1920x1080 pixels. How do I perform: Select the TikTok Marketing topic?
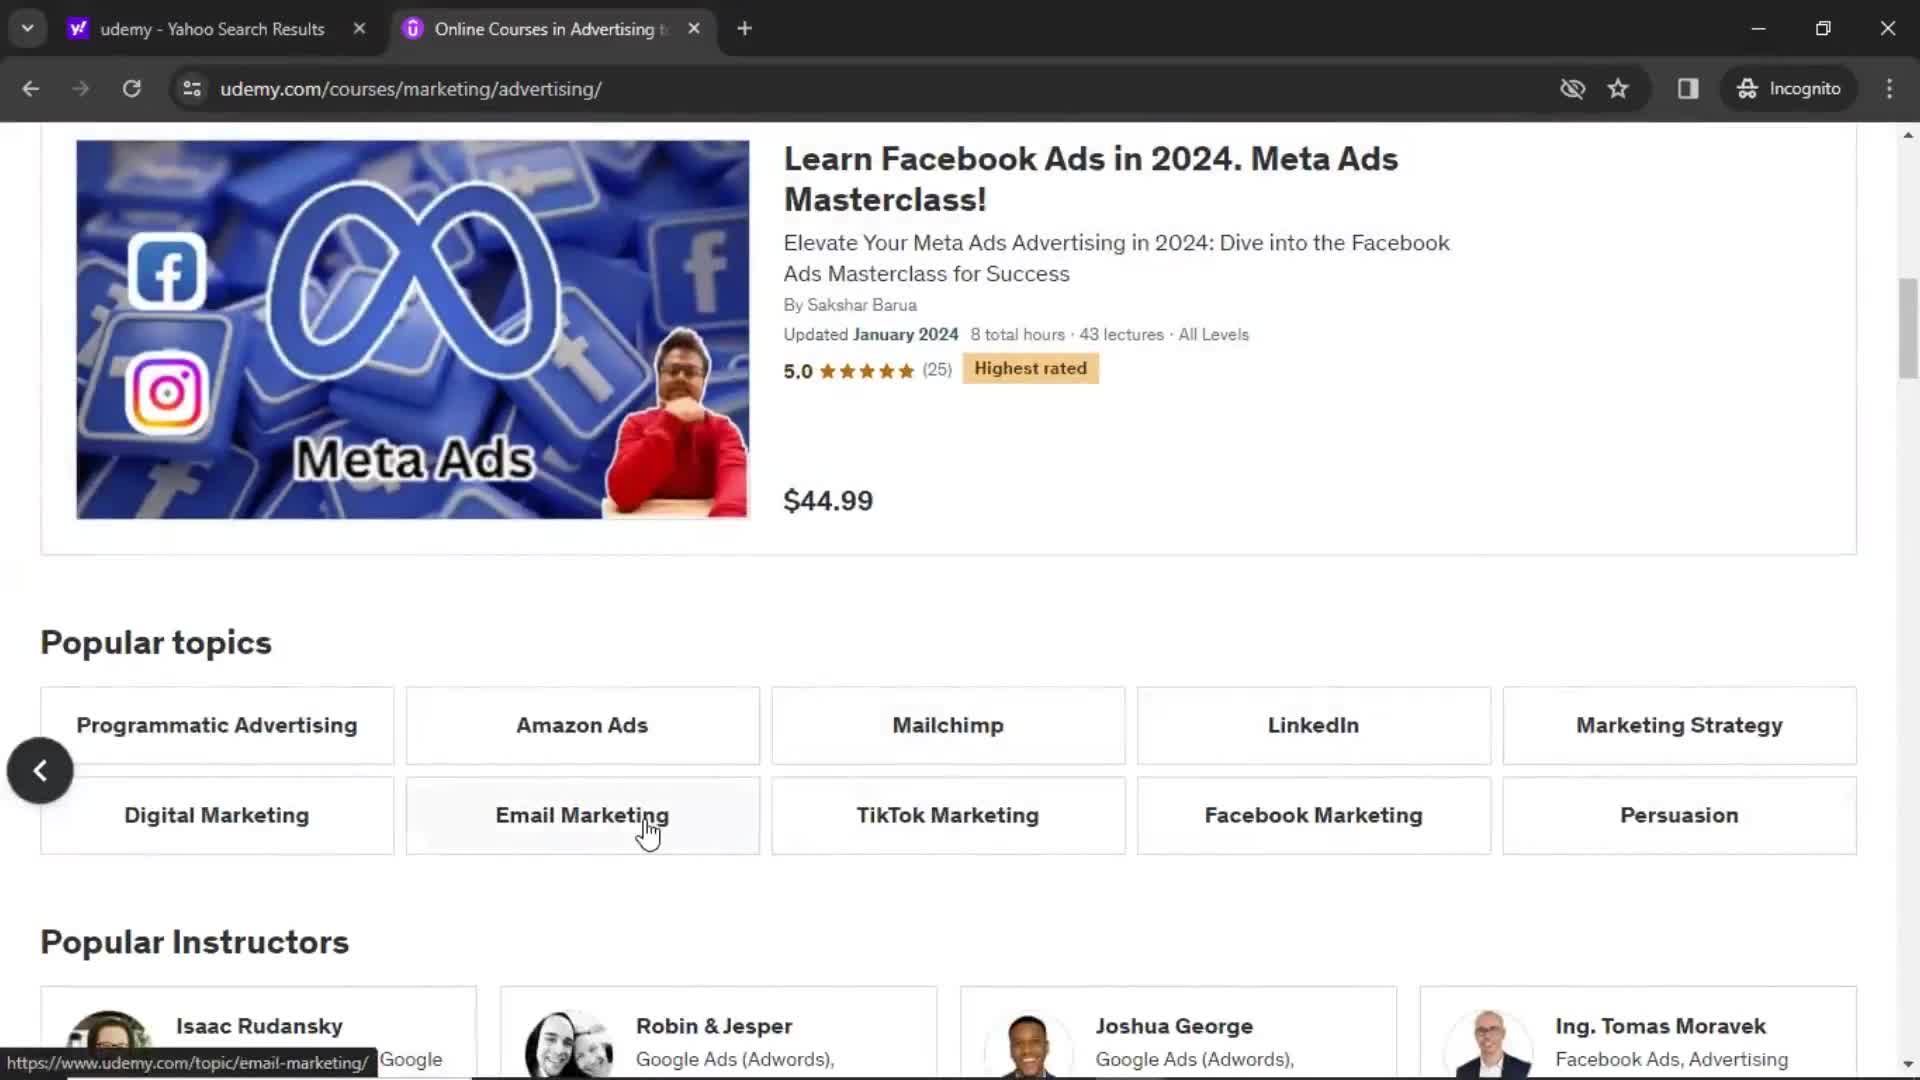(x=948, y=815)
